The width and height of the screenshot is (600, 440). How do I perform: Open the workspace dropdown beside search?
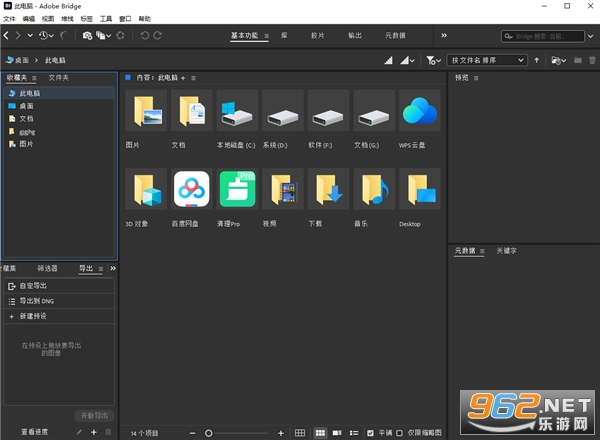(x=591, y=36)
